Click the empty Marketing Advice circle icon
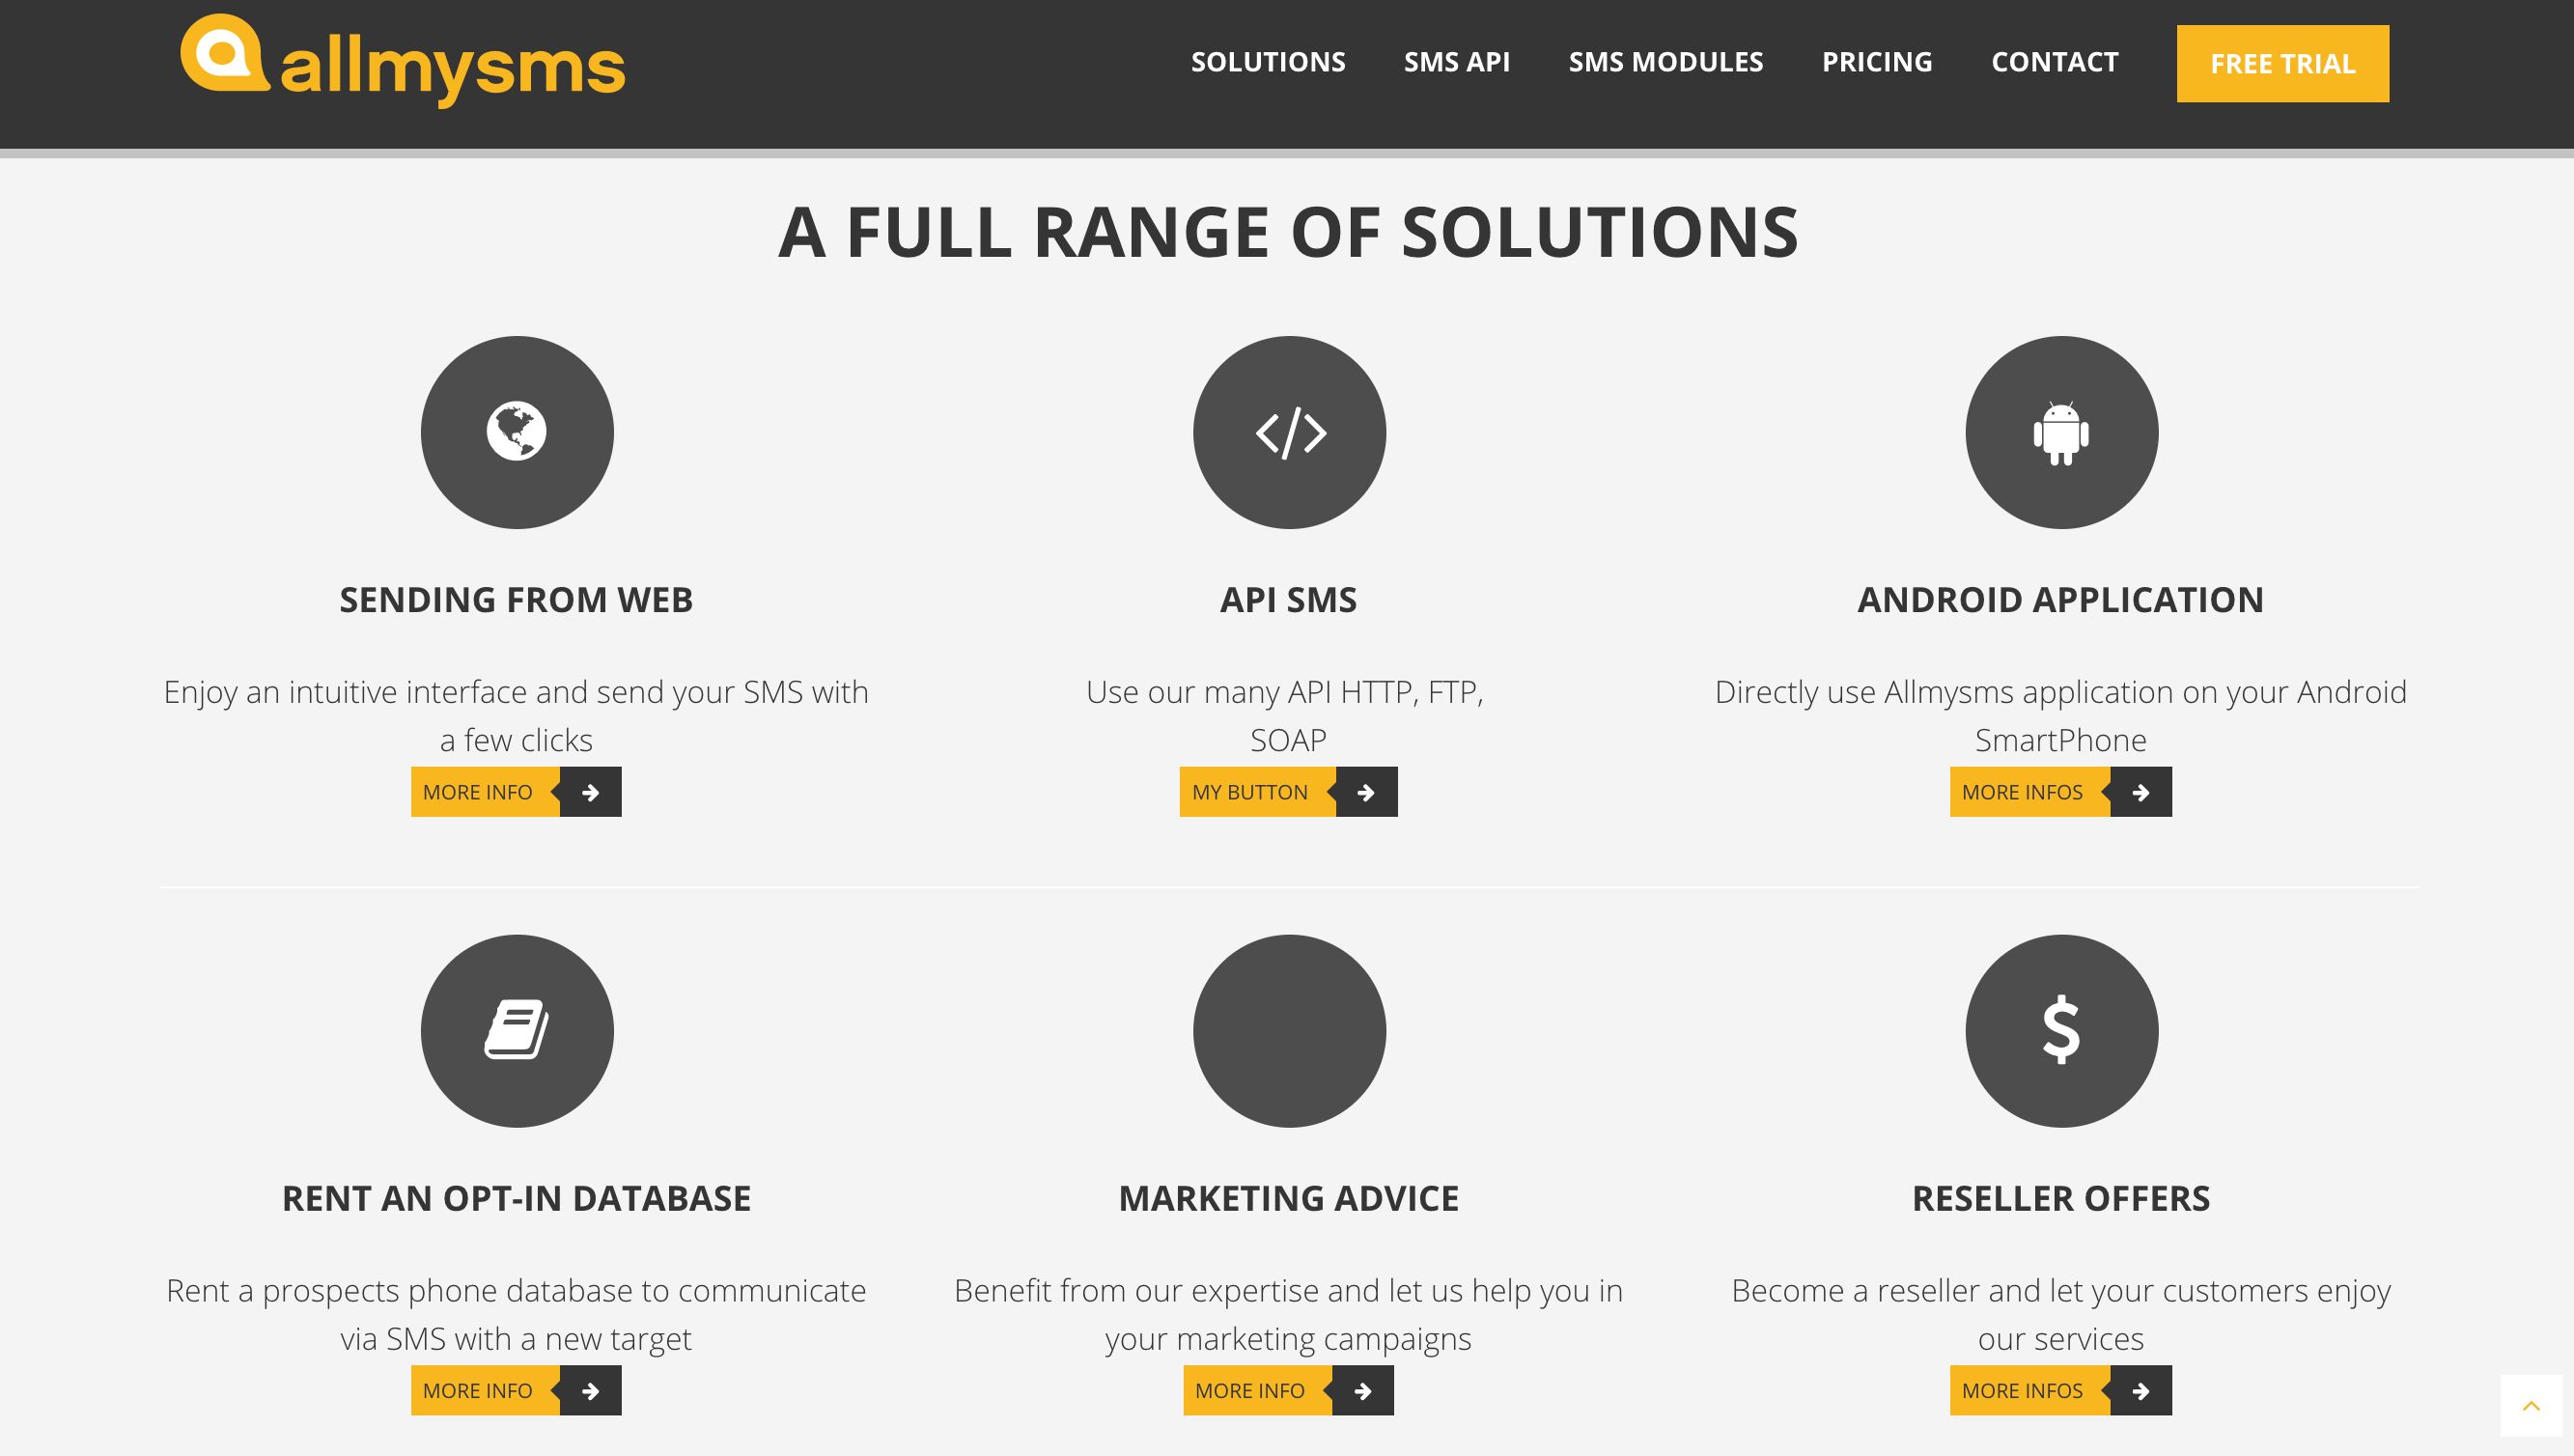 (x=1289, y=1030)
